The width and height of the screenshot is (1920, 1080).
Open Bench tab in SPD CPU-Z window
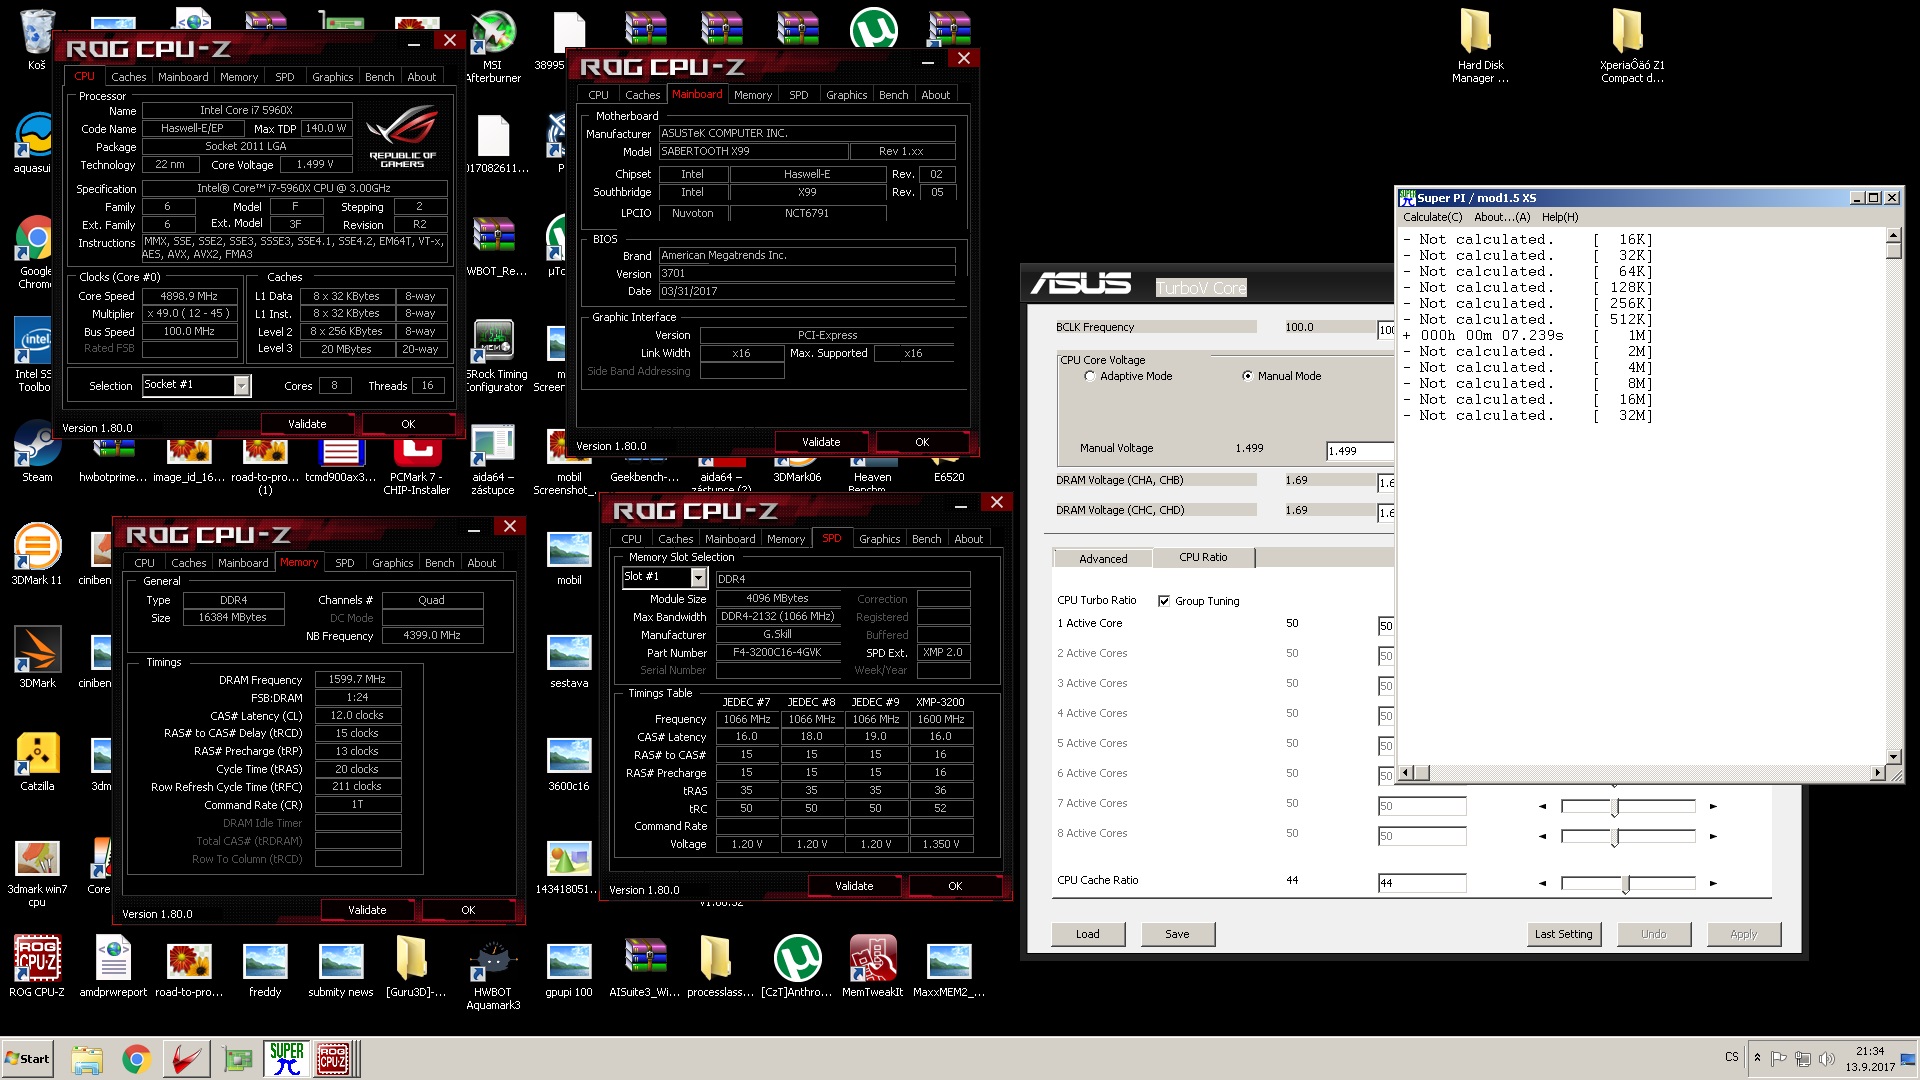click(x=926, y=539)
